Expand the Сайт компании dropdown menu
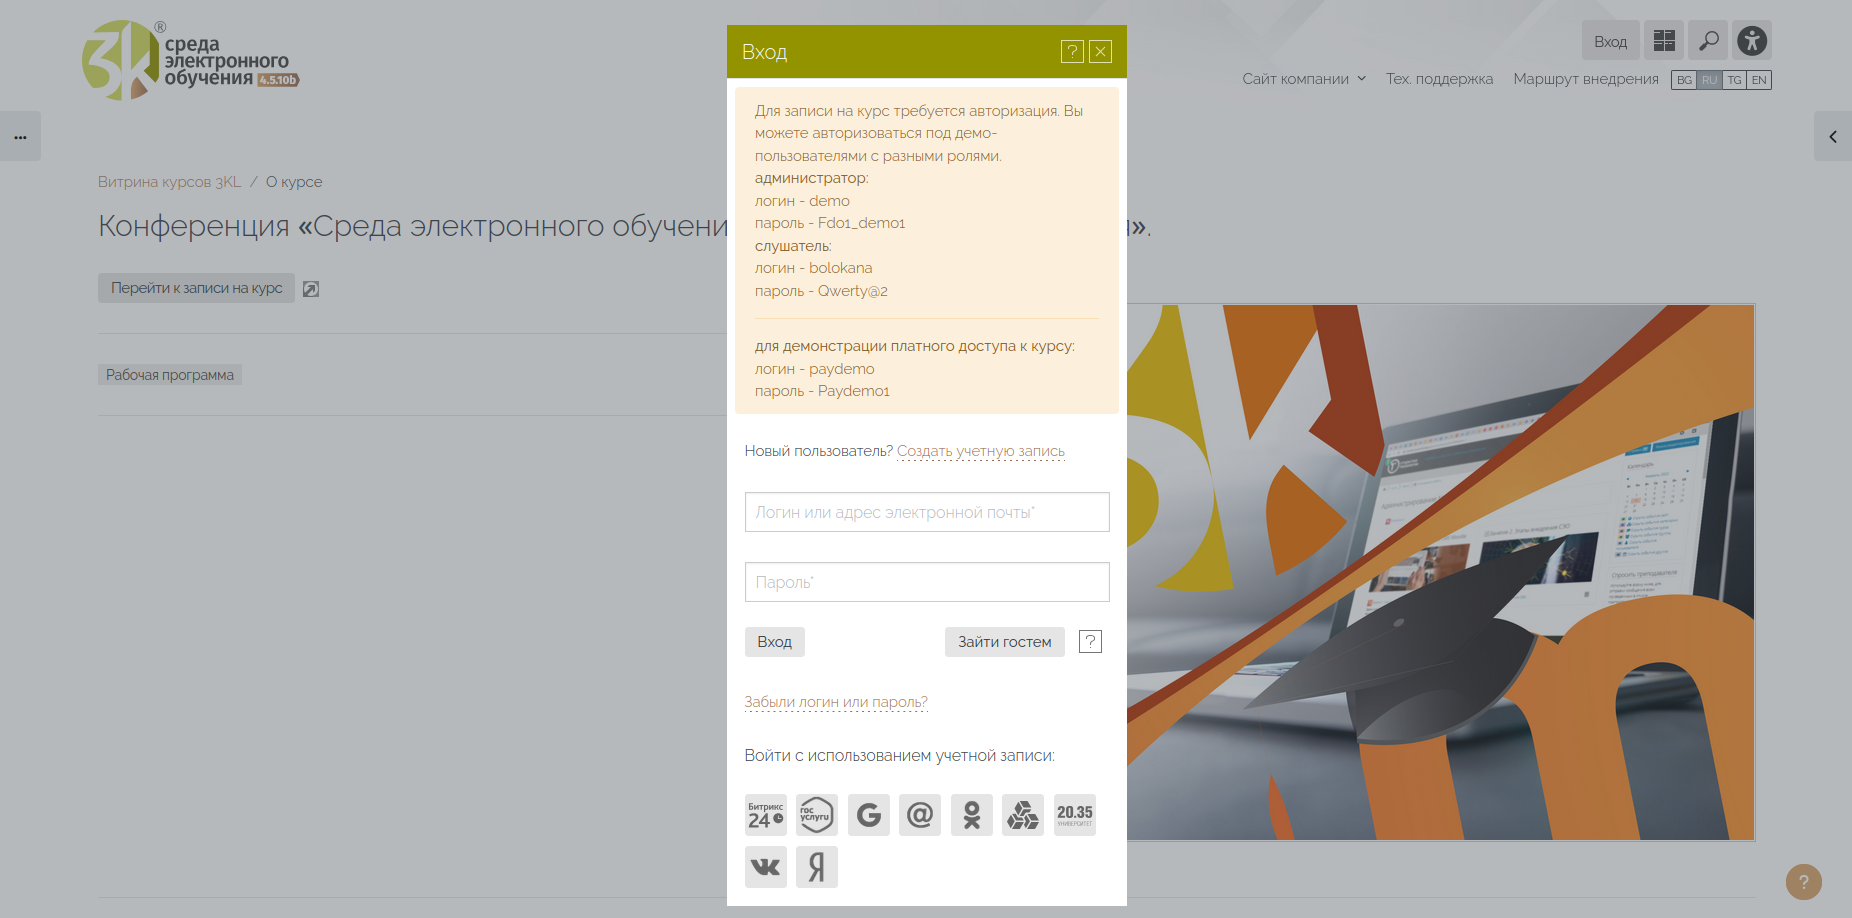1852x918 pixels. 1304,79
